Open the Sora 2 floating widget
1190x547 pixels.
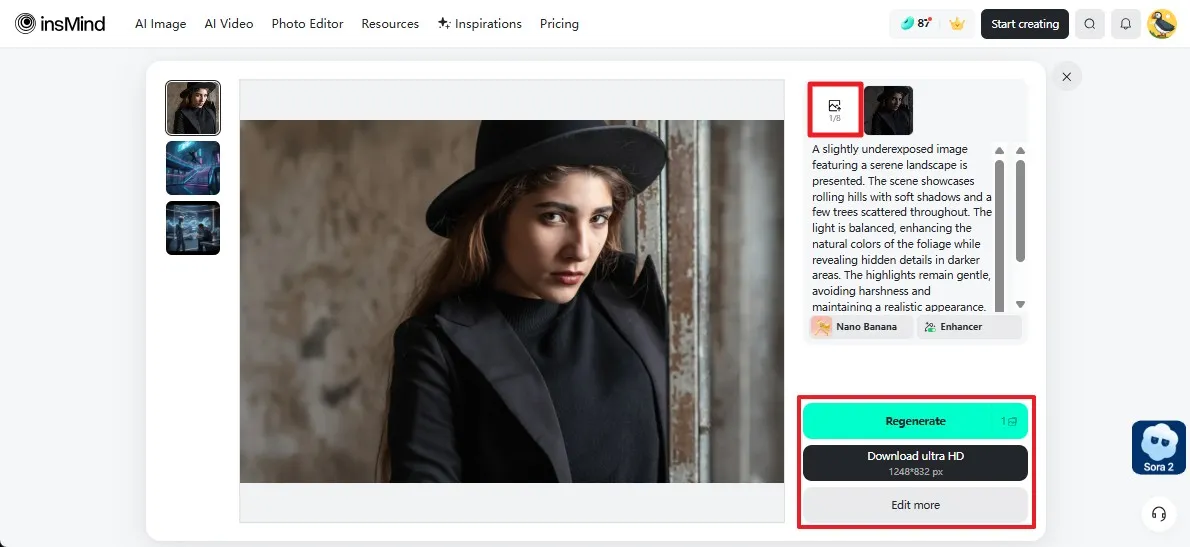(x=1158, y=447)
